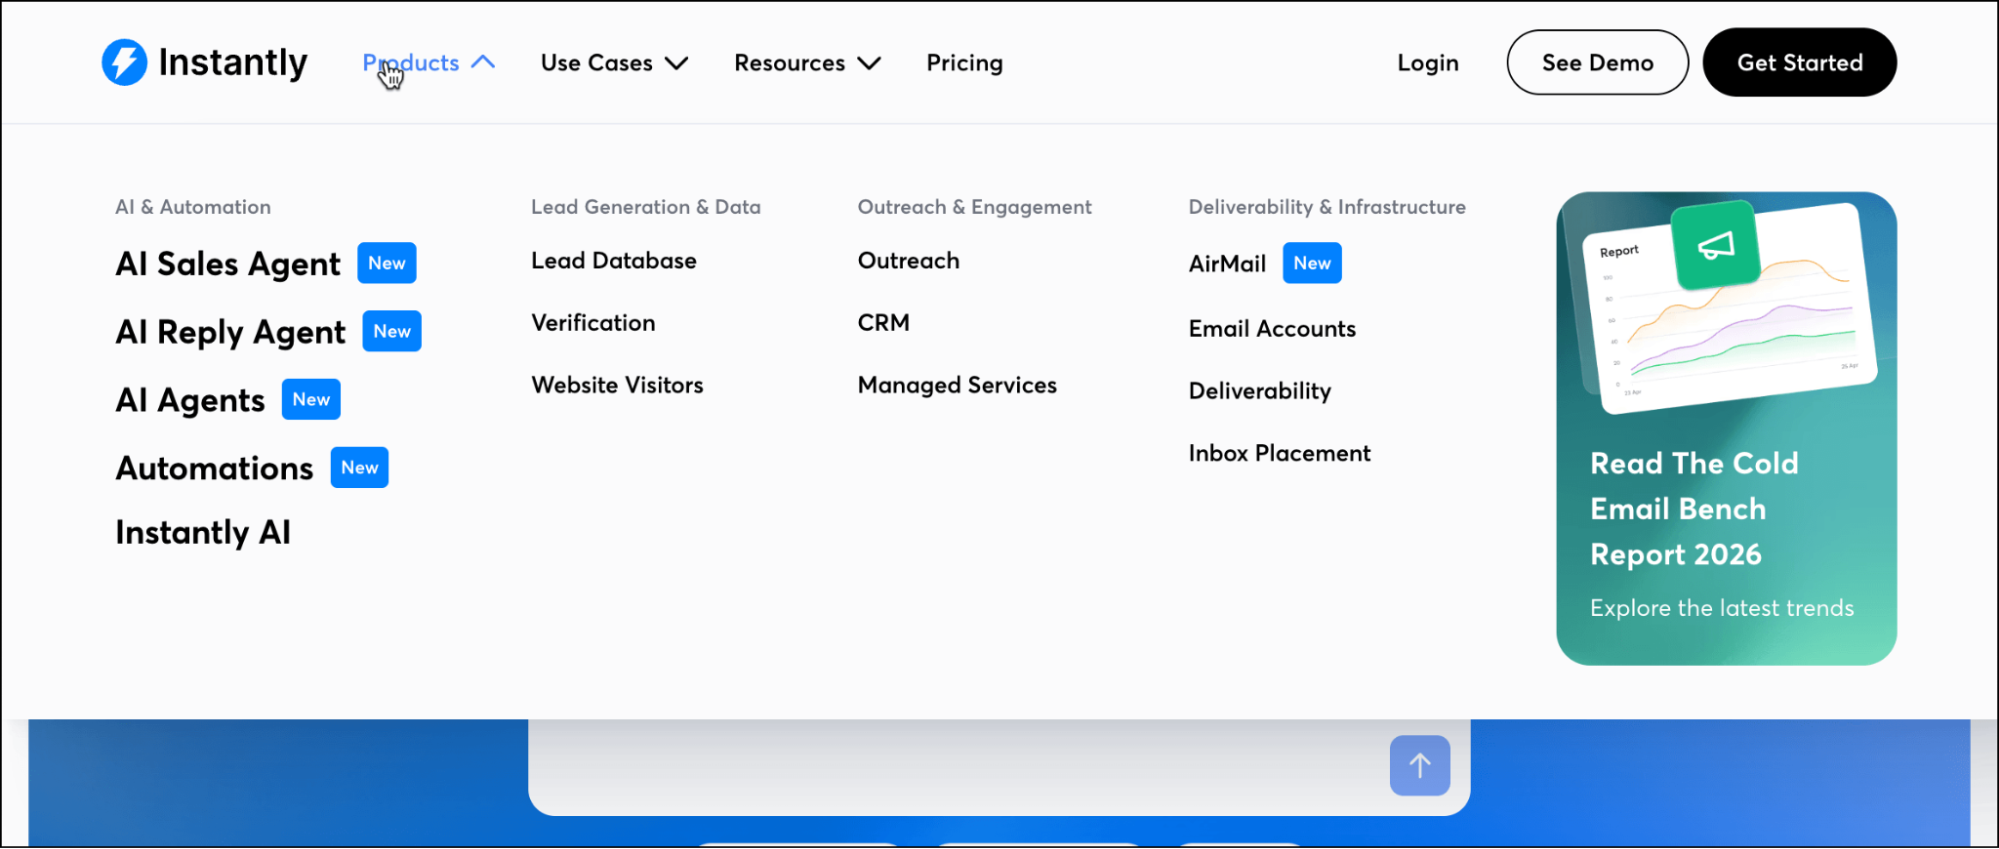The width and height of the screenshot is (1999, 849).
Task: Open AirMail product link
Action: [1227, 264]
